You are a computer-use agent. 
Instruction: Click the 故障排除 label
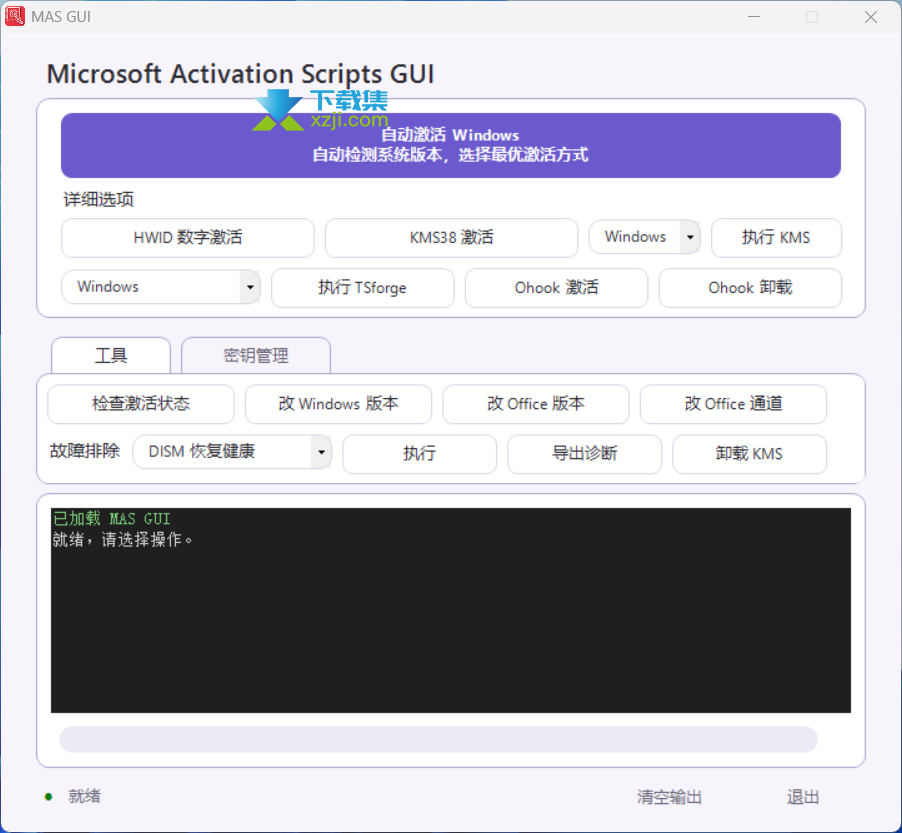85,450
